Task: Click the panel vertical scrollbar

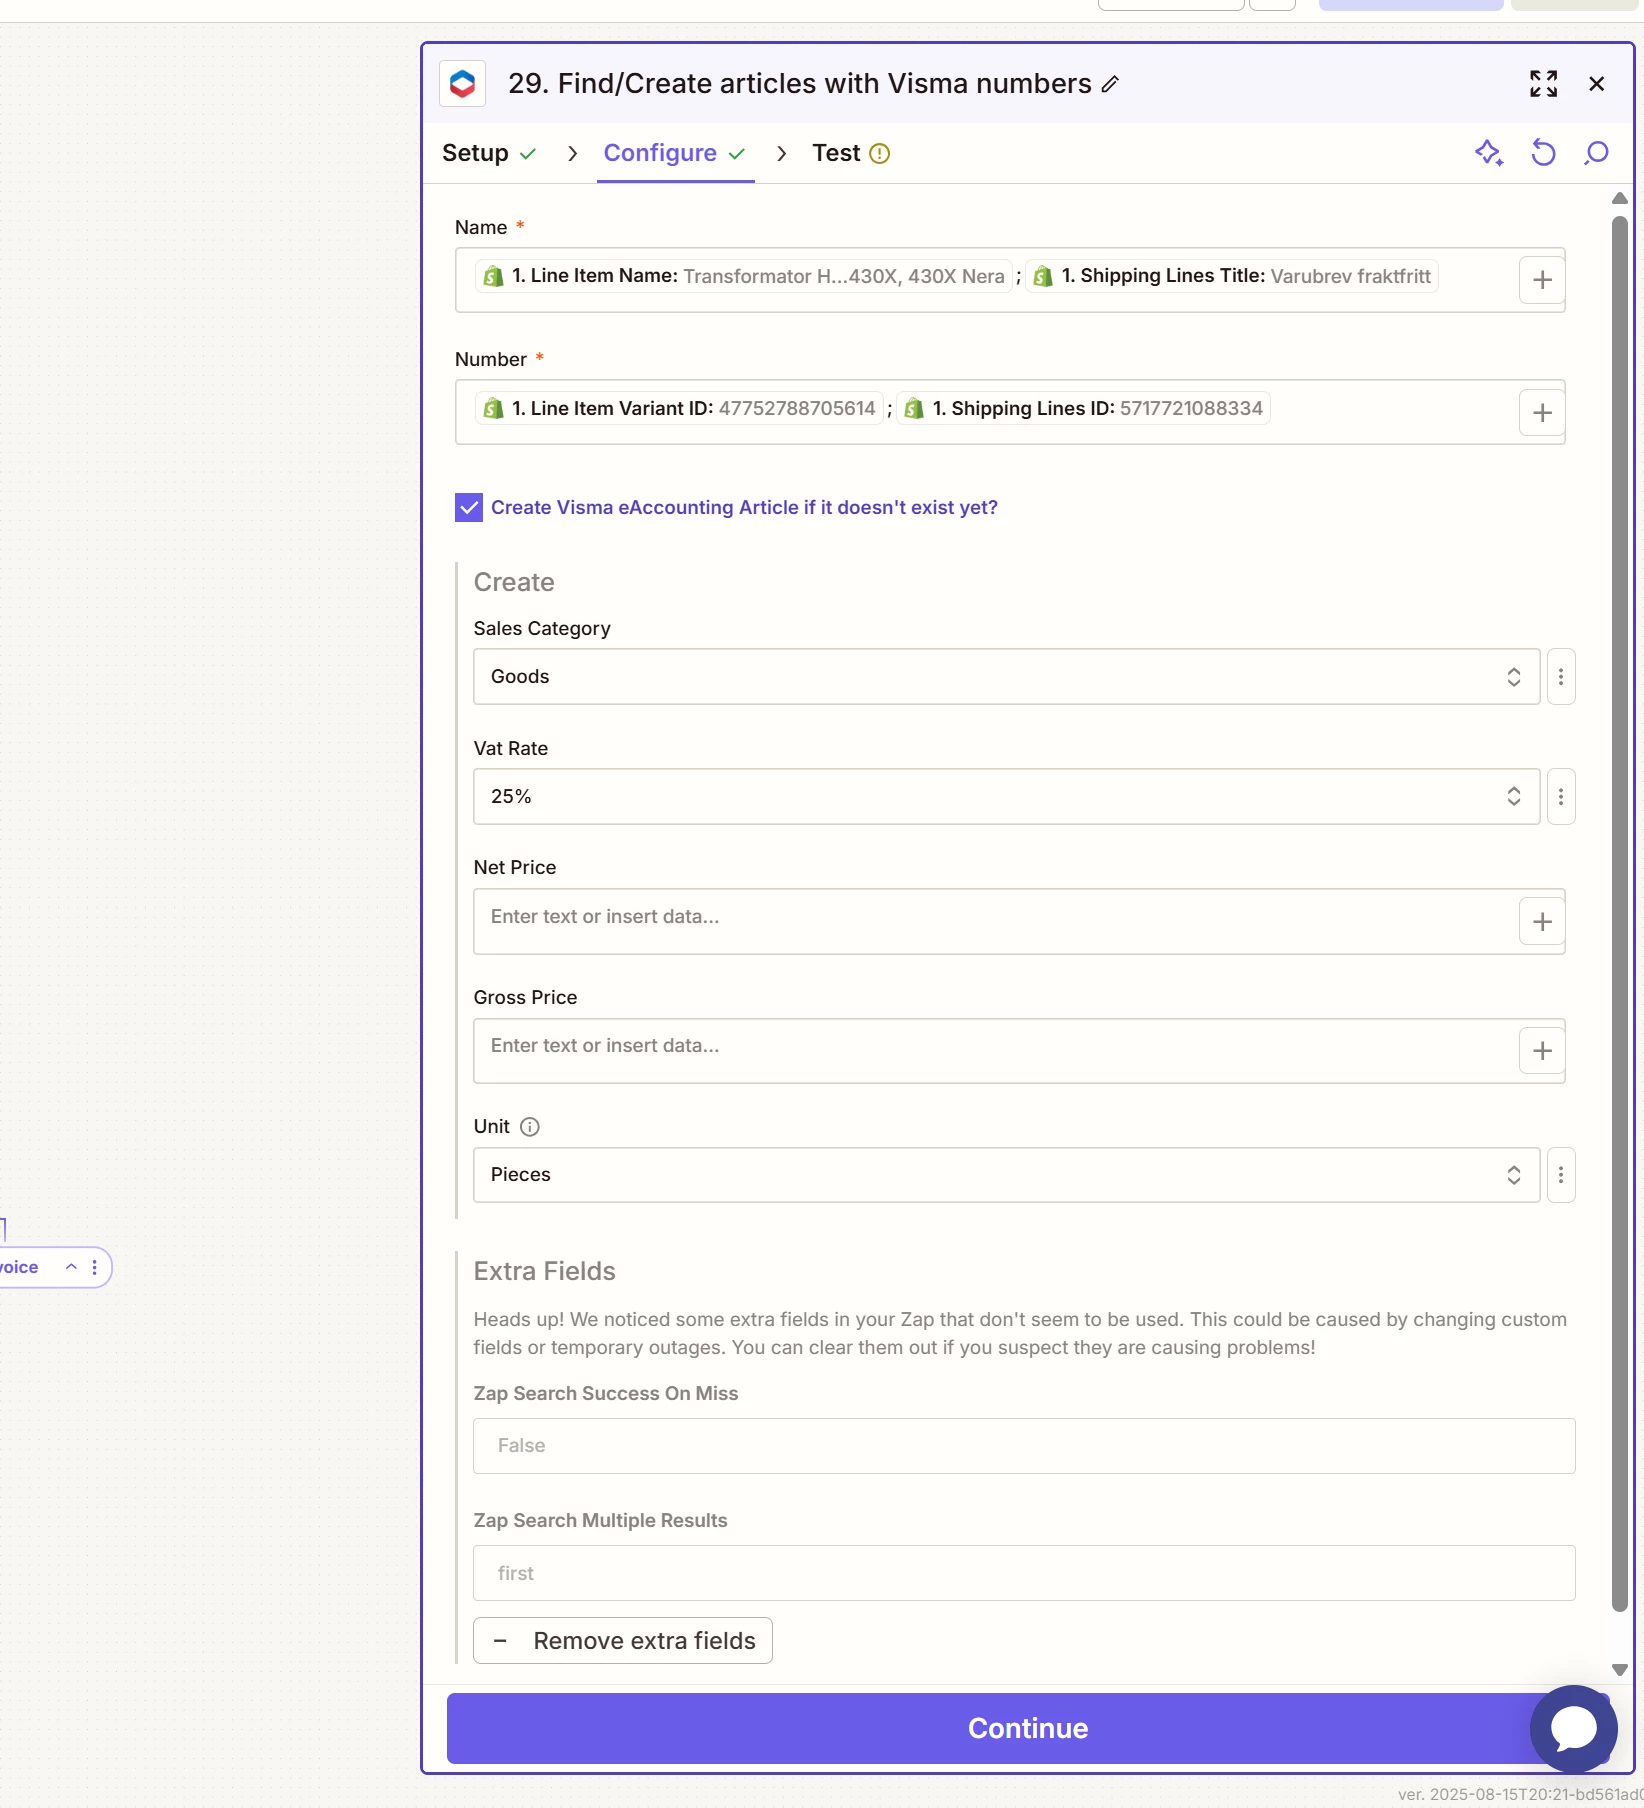Action: [1620, 913]
